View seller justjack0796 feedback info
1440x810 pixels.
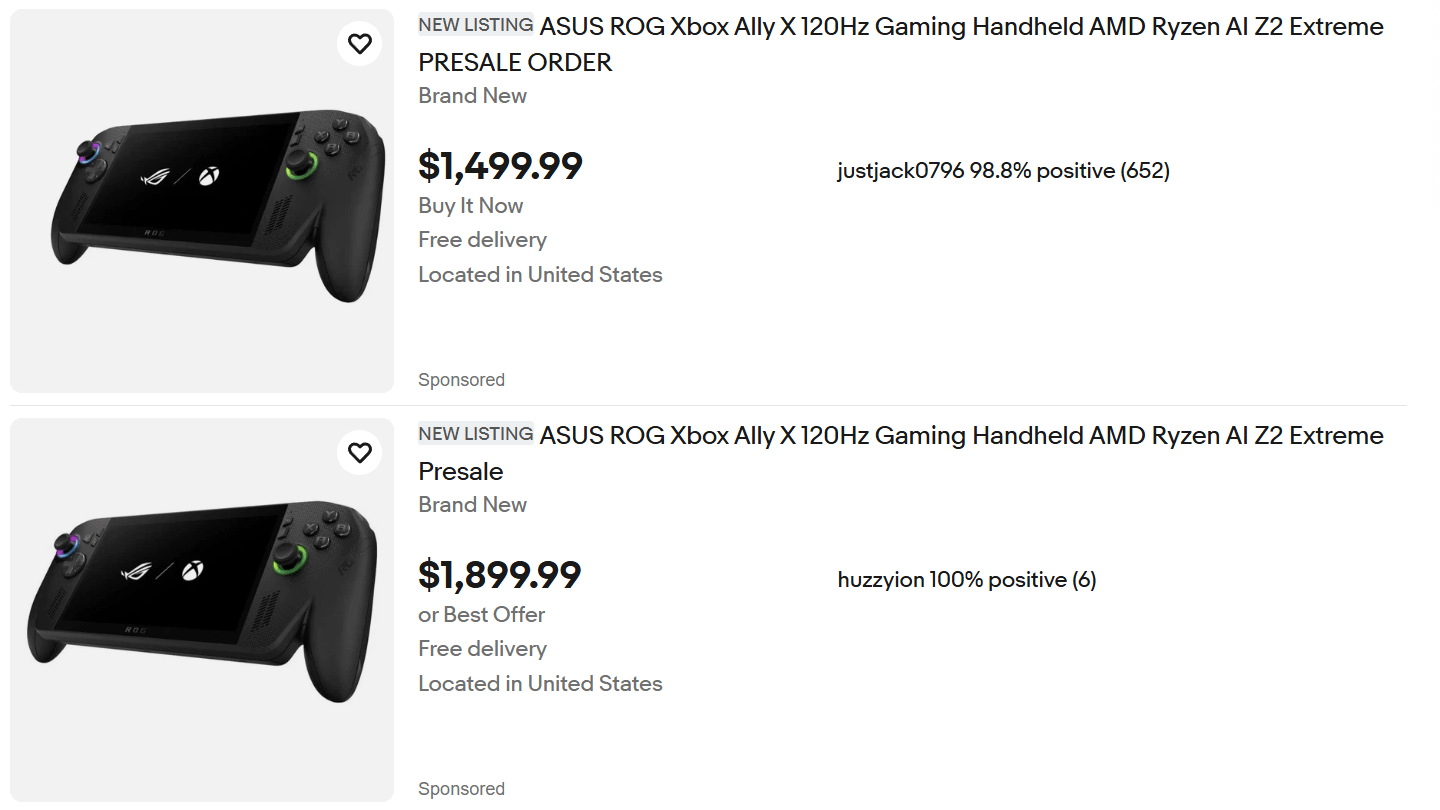tap(1003, 171)
